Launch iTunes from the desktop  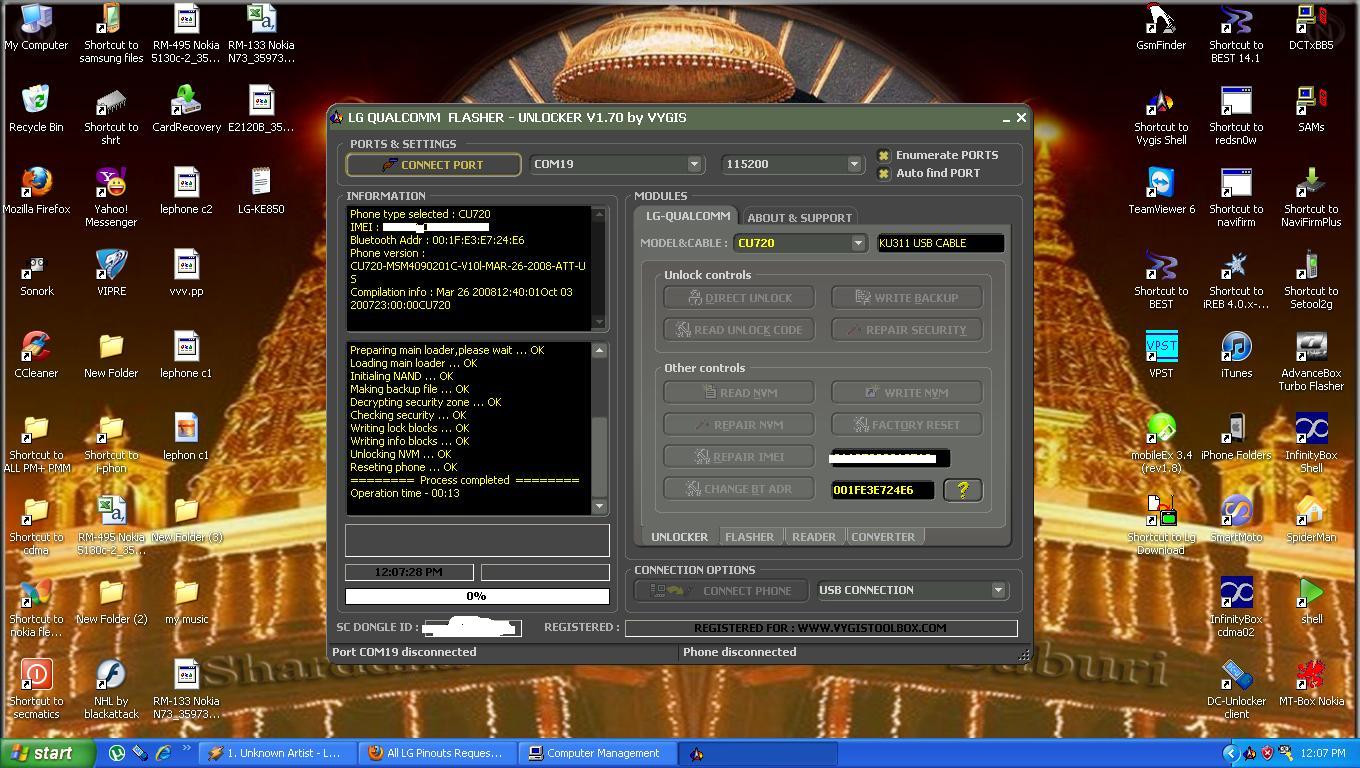click(1236, 355)
